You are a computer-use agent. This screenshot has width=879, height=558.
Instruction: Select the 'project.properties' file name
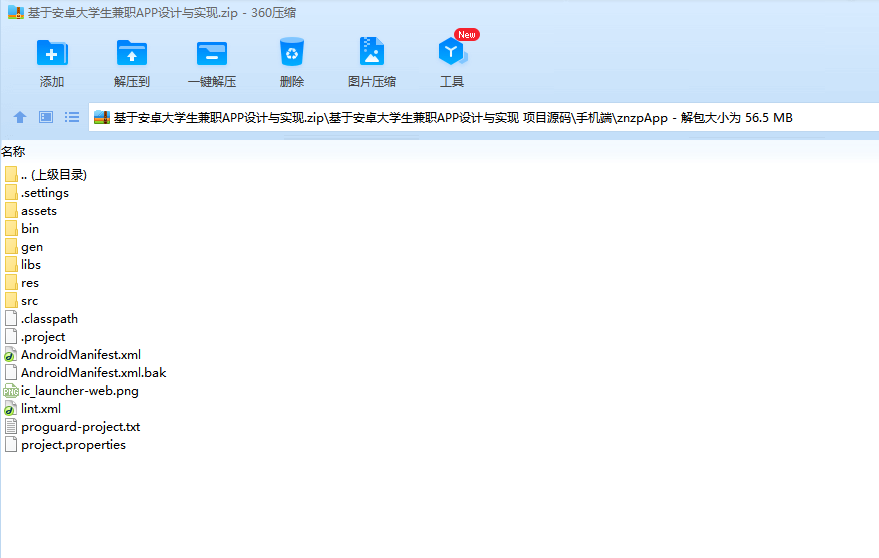(x=73, y=445)
